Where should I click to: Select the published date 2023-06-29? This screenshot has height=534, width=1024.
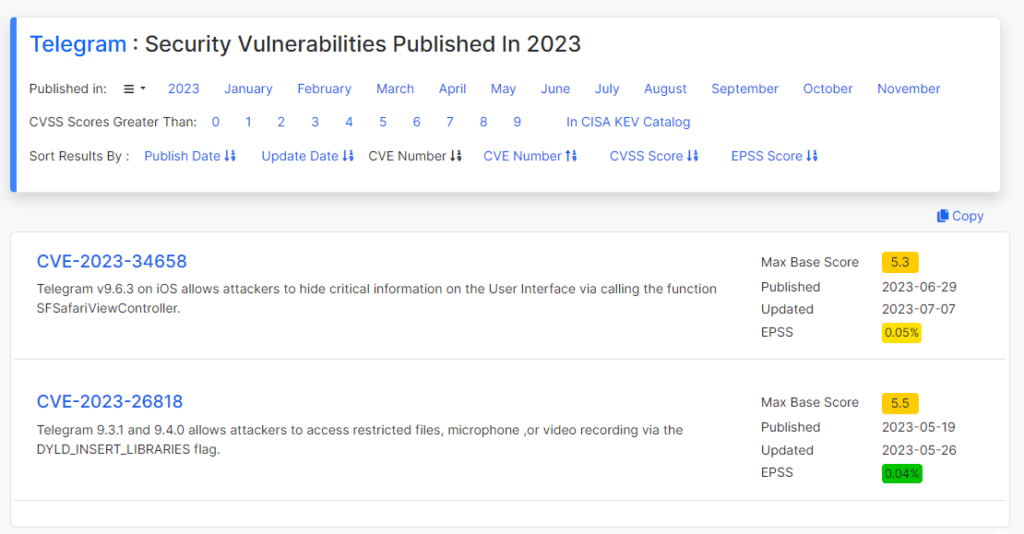pos(919,287)
